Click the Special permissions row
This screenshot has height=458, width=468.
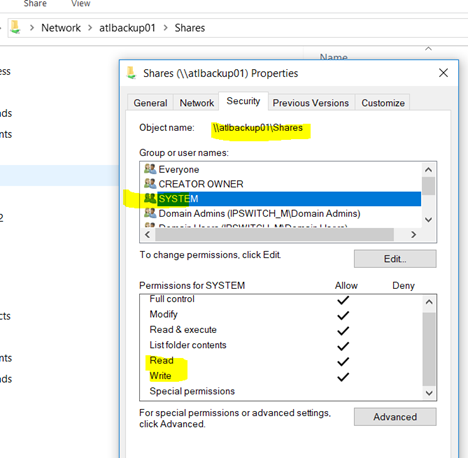coord(281,391)
